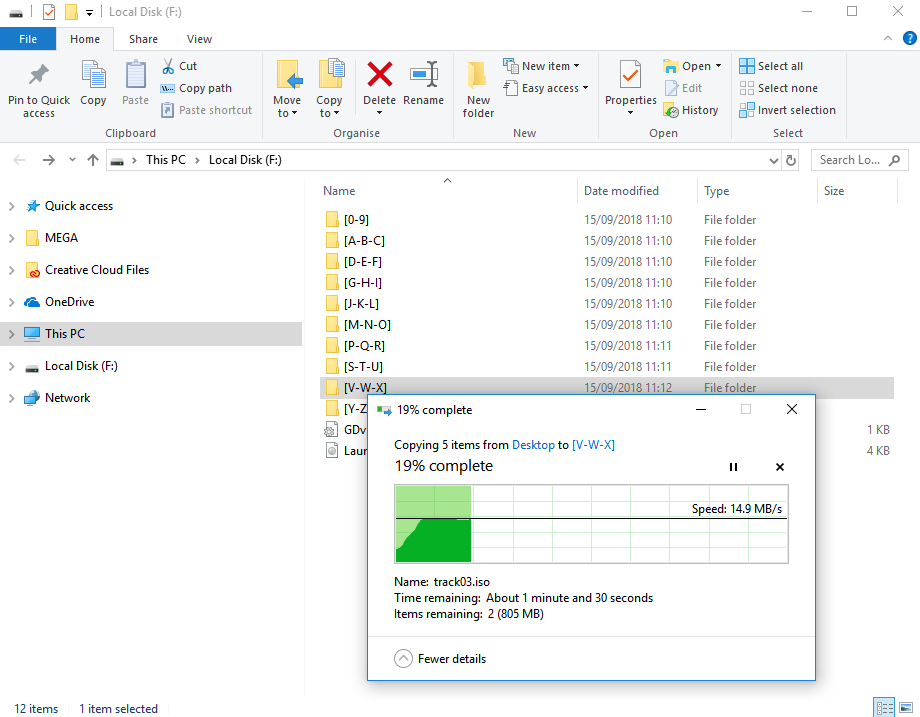Switch to large thumbnails view in status bar
The image size is (920, 717).
point(905,708)
